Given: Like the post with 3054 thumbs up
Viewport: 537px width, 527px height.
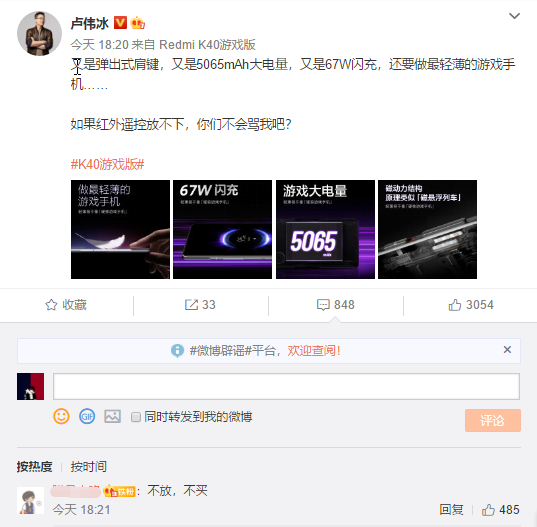Looking at the screenshot, I should click(471, 305).
